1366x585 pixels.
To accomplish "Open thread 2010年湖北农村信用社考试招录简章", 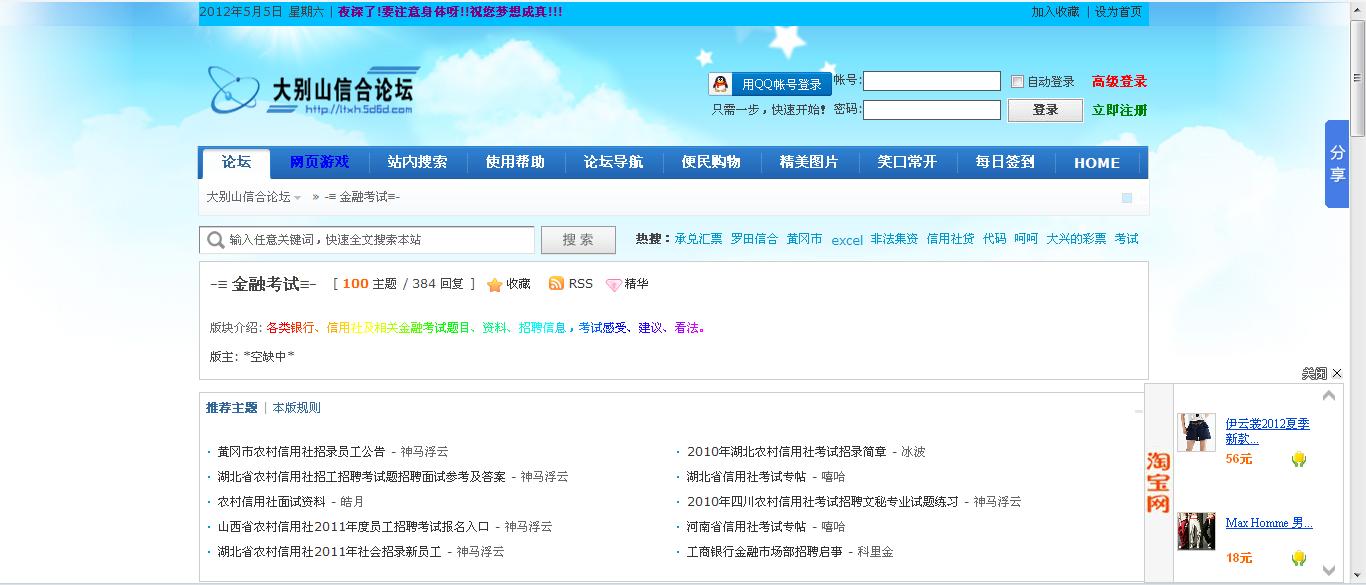I will pyautogui.click(x=786, y=452).
